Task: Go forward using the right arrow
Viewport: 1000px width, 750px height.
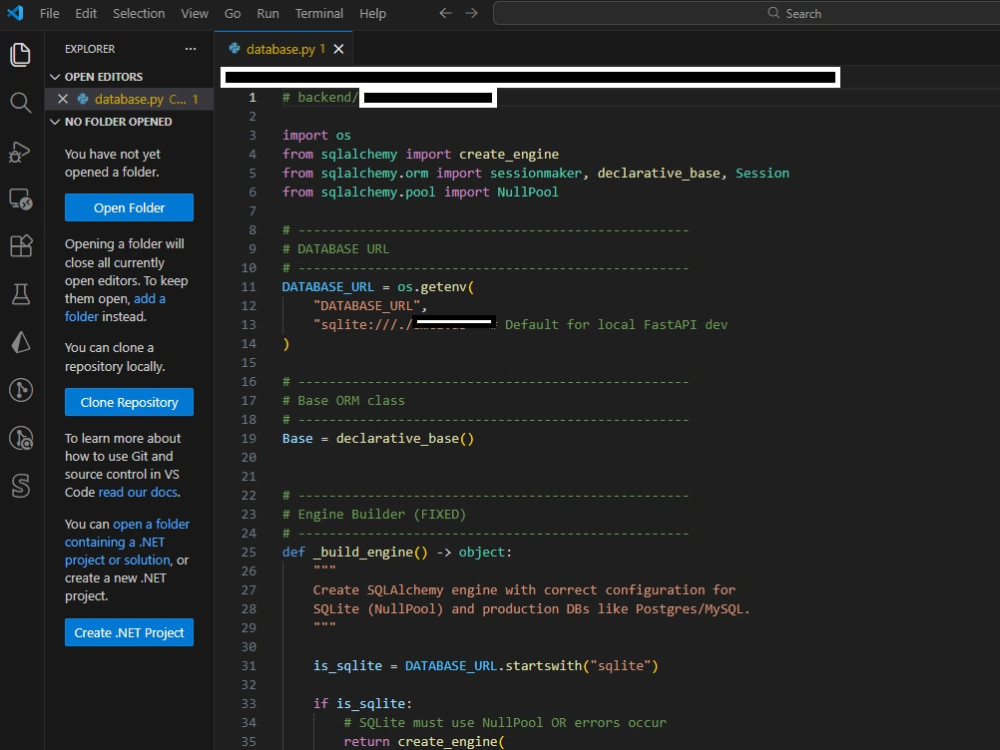Action: pos(471,13)
